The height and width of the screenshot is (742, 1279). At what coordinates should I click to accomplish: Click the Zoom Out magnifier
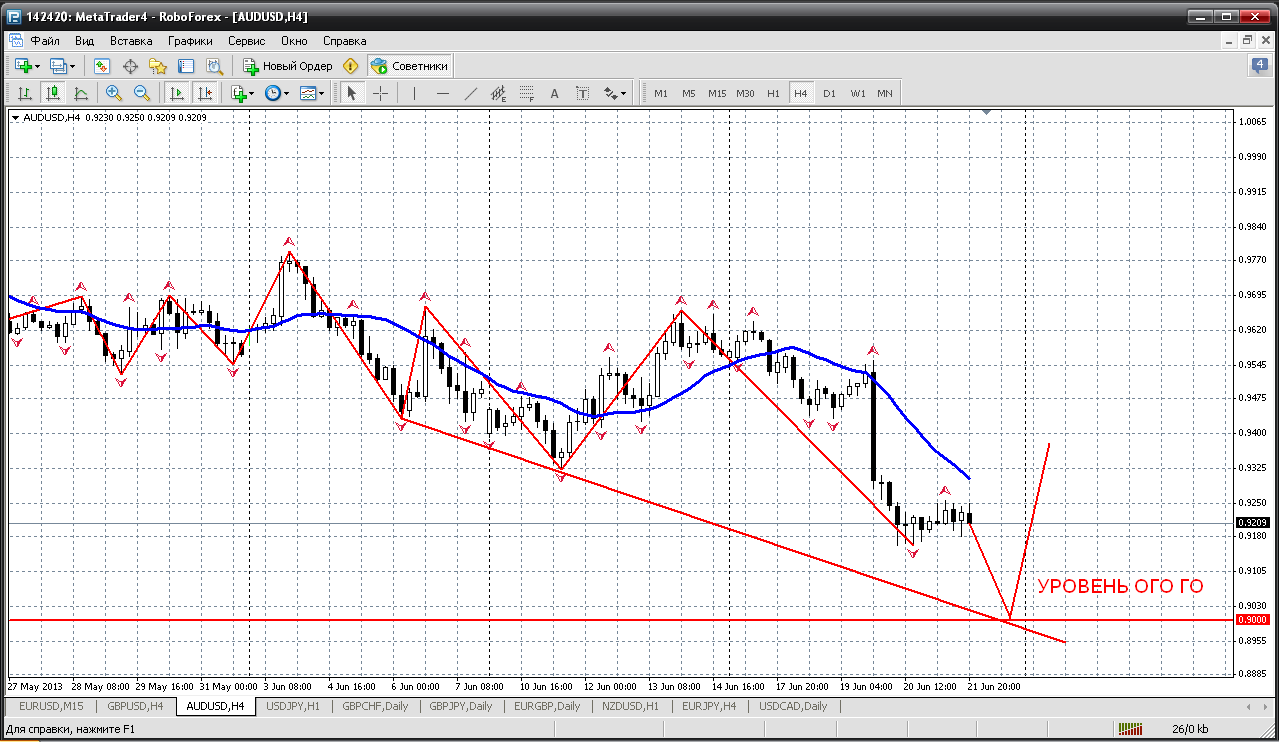click(142, 93)
